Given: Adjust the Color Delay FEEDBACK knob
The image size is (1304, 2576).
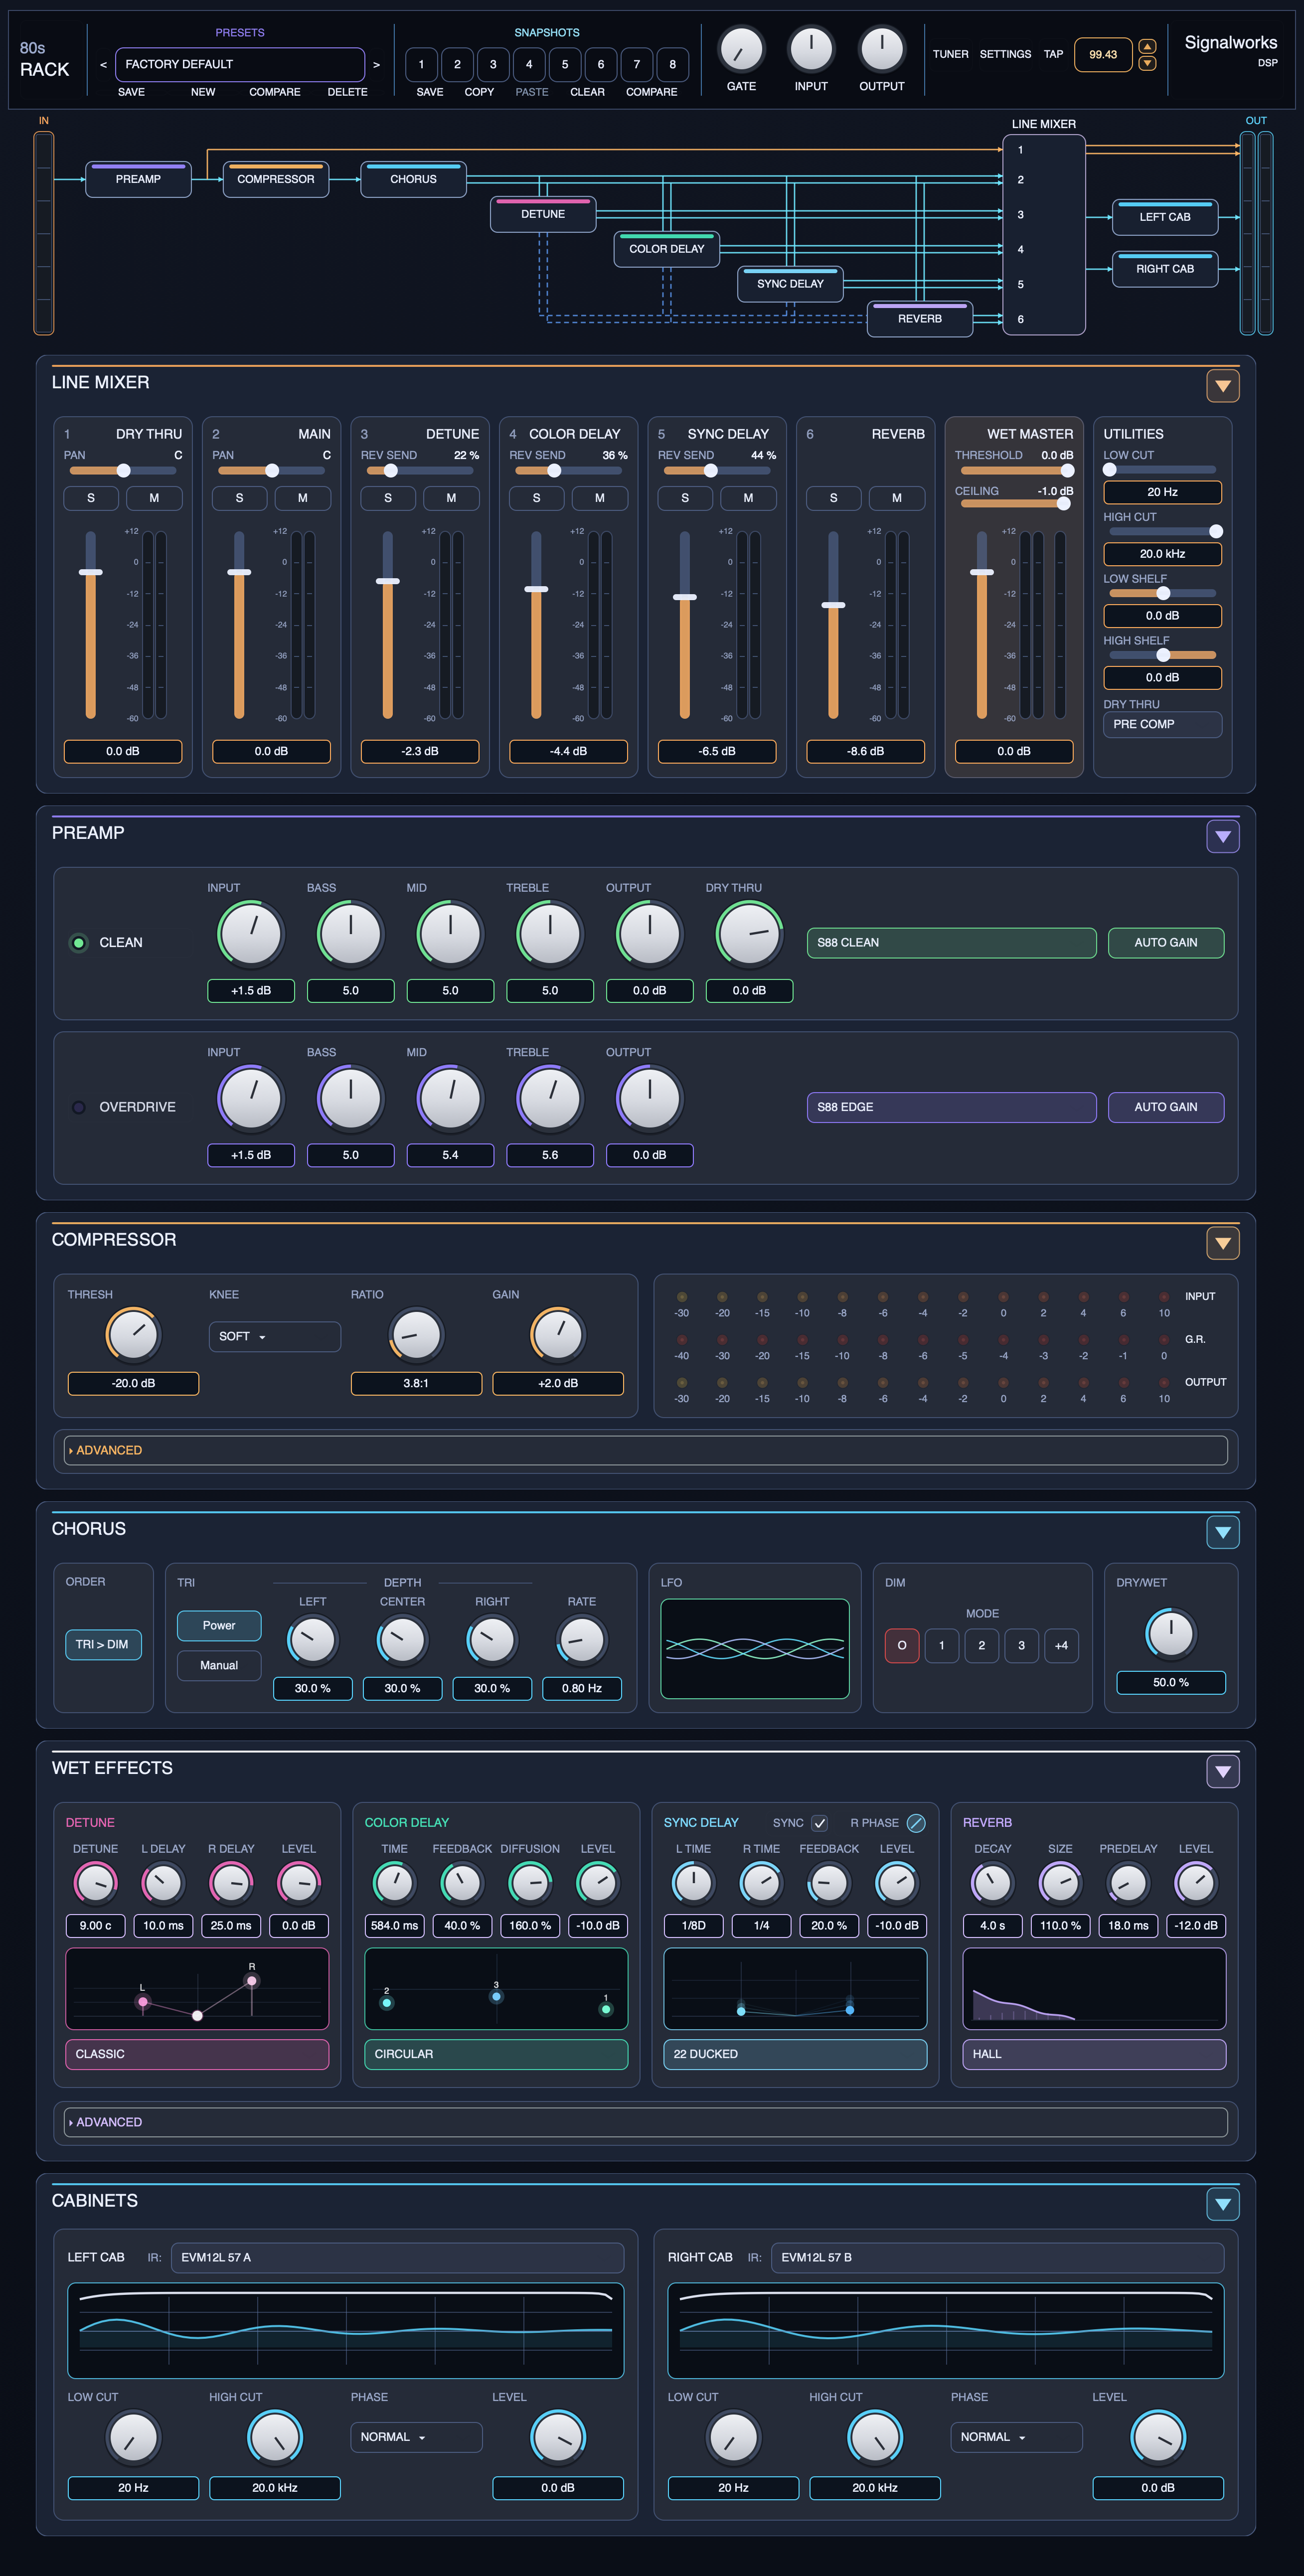Looking at the screenshot, I should [x=462, y=1883].
